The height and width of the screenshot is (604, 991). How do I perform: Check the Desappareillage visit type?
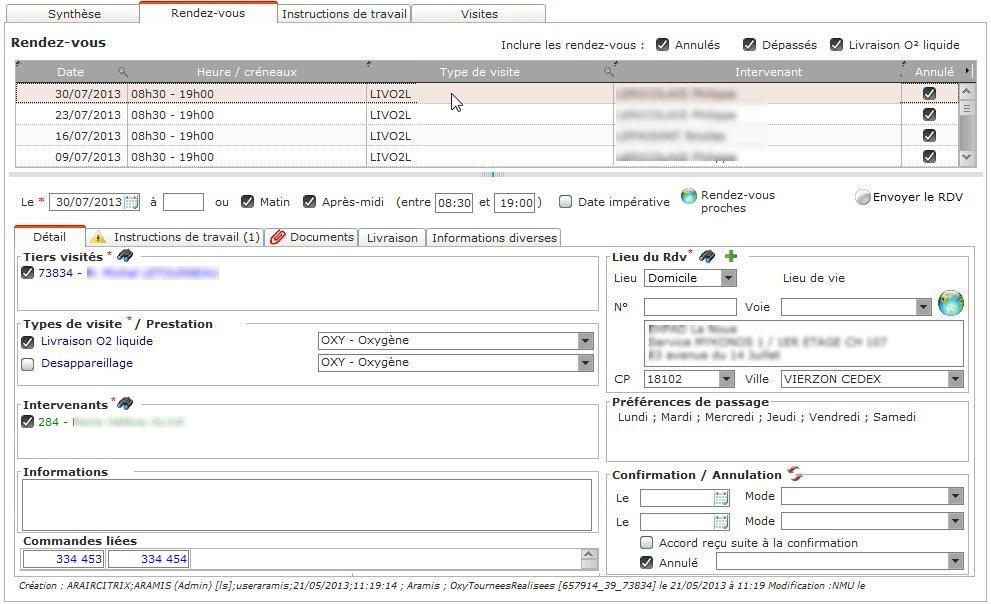click(28, 364)
